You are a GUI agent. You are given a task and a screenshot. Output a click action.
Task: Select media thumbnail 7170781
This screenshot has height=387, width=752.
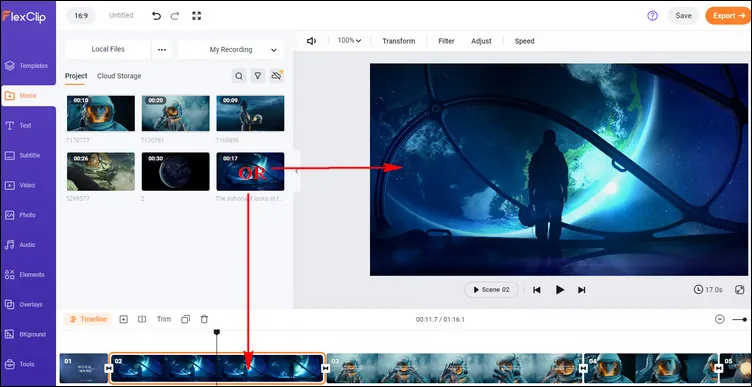176,113
